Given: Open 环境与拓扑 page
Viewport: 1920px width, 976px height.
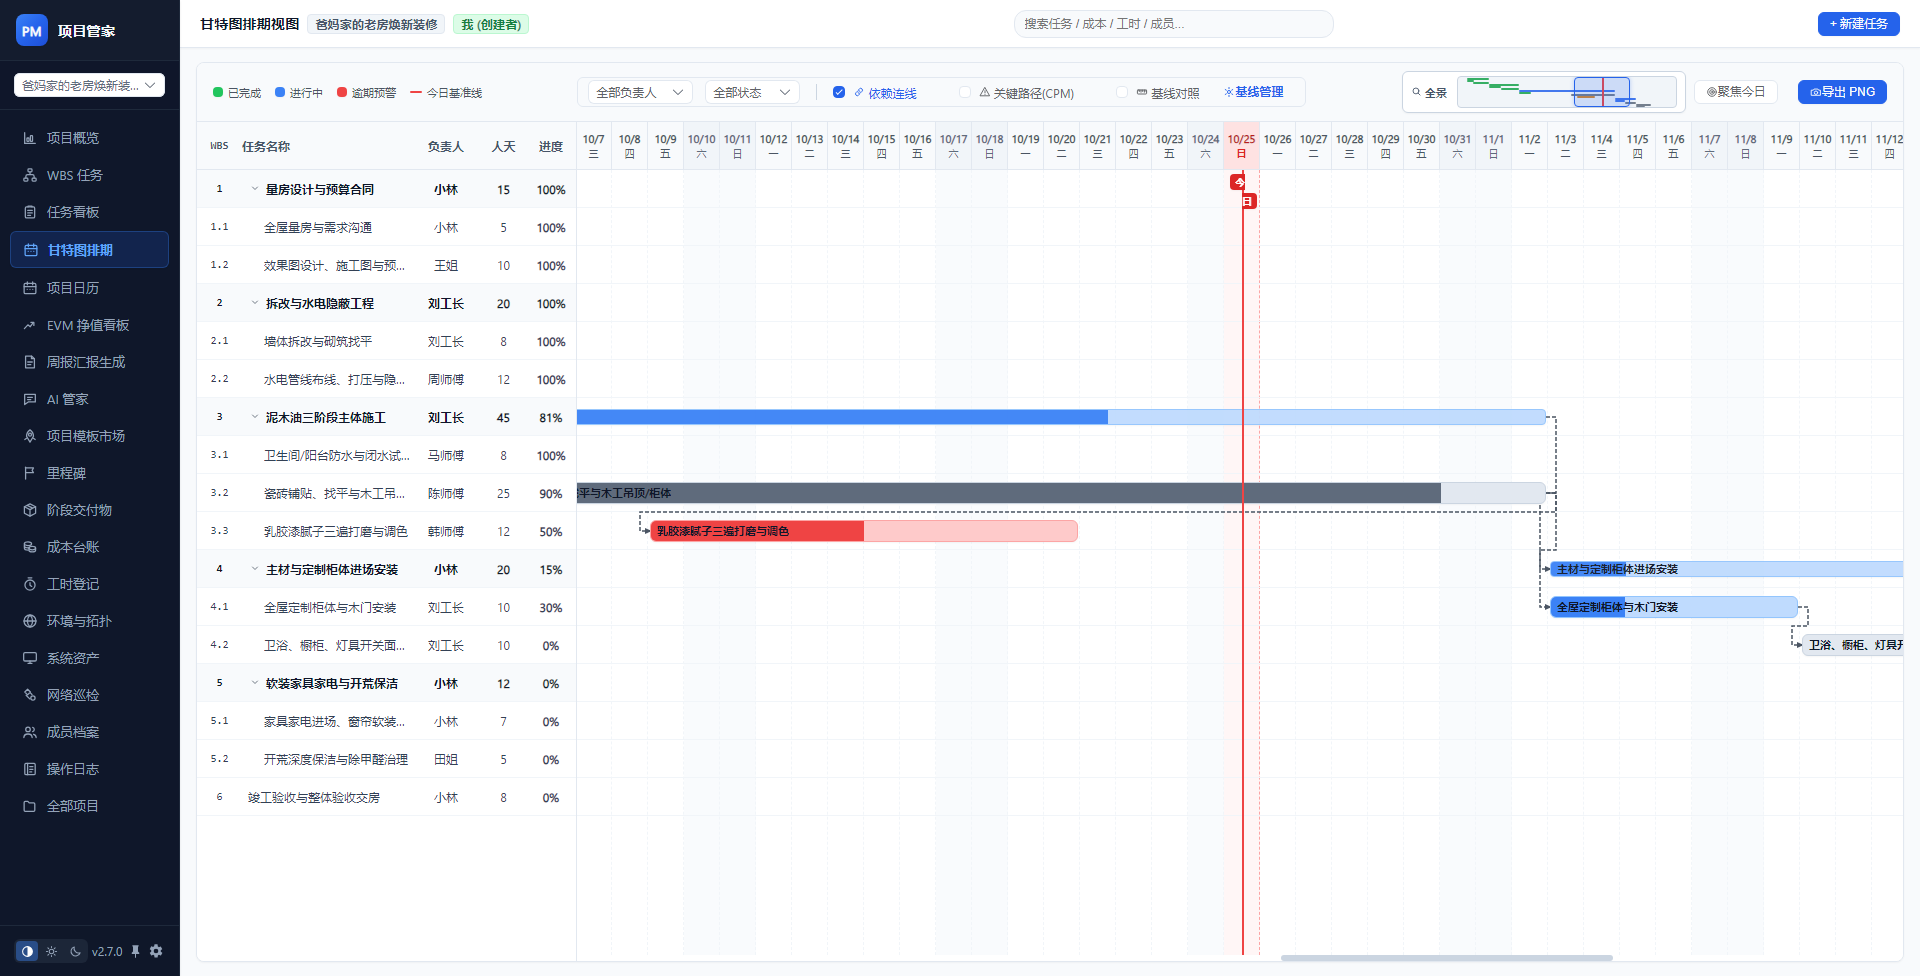Looking at the screenshot, I should coord(89,621).
